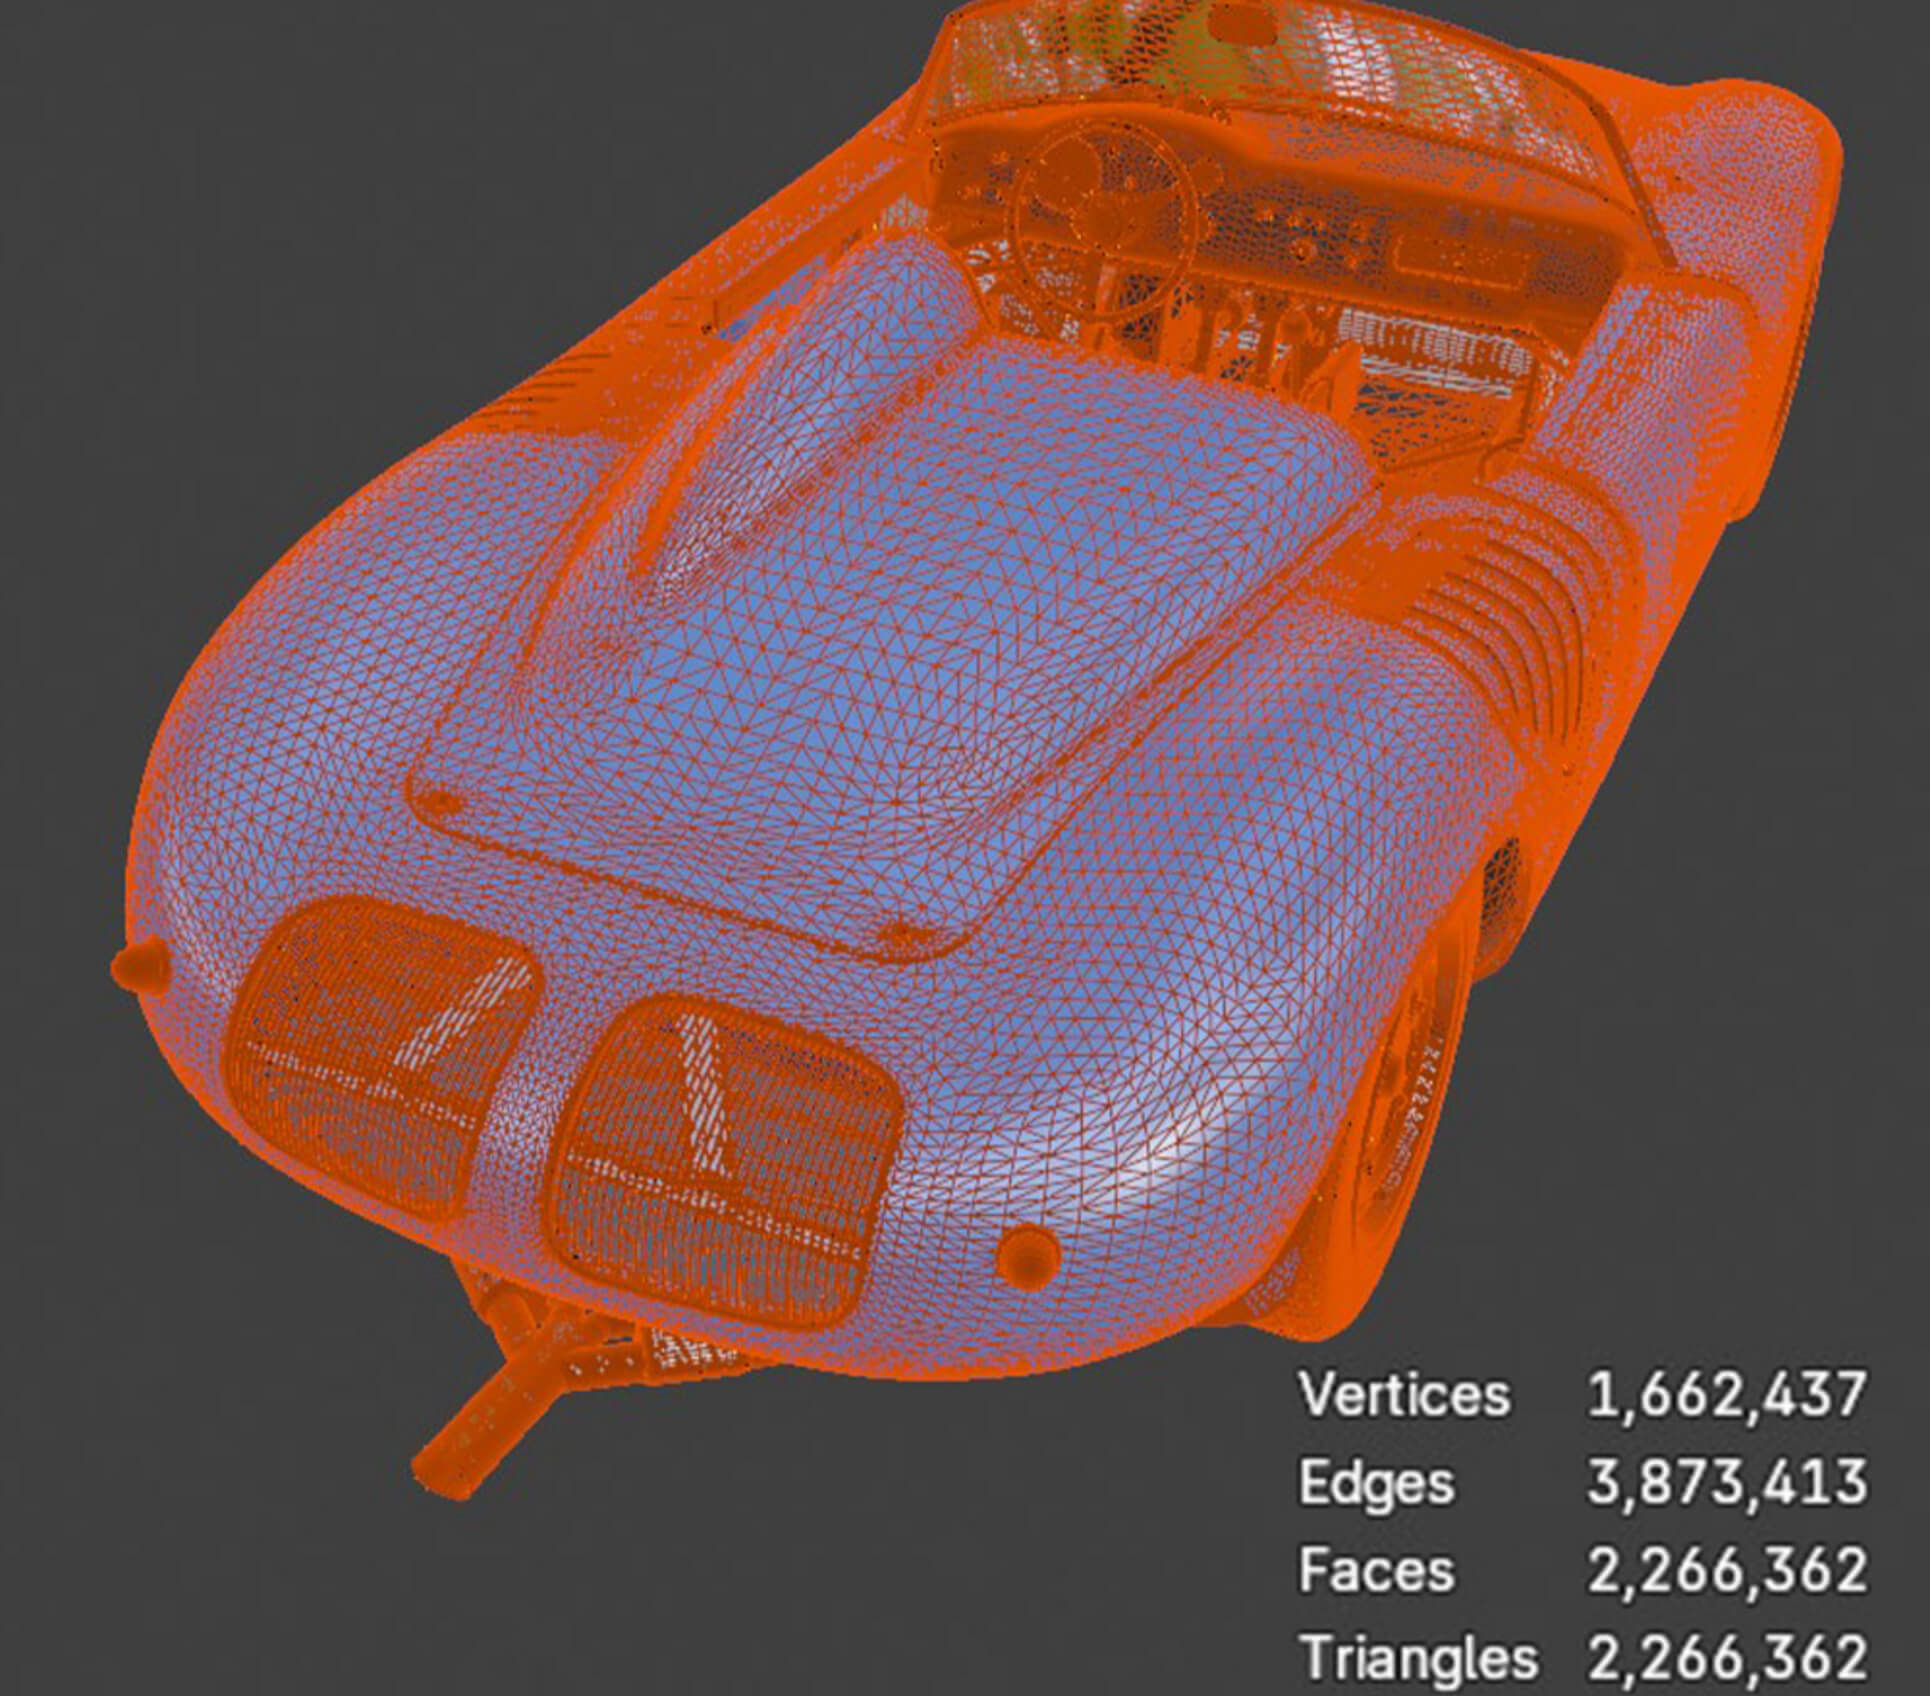Select the Triangles label in statistics overlay
The image size is (1930, 1696).
(1418, 1659)
